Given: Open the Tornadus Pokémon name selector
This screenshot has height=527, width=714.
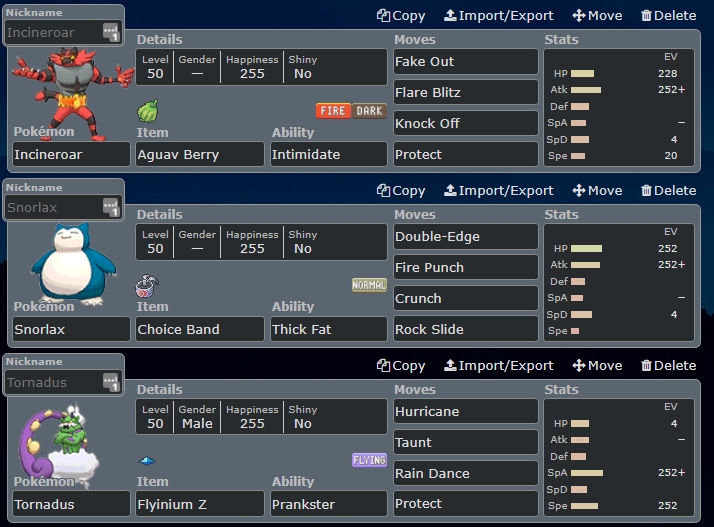Looking at the screenshot, I should click(x=70, y=504).
